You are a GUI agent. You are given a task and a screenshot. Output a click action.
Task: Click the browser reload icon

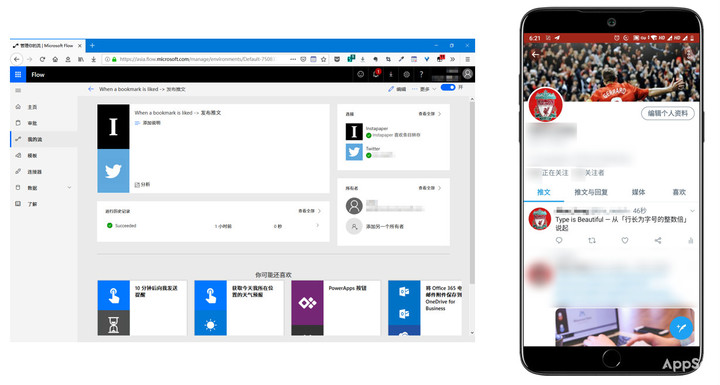click(x=42, y=59)
